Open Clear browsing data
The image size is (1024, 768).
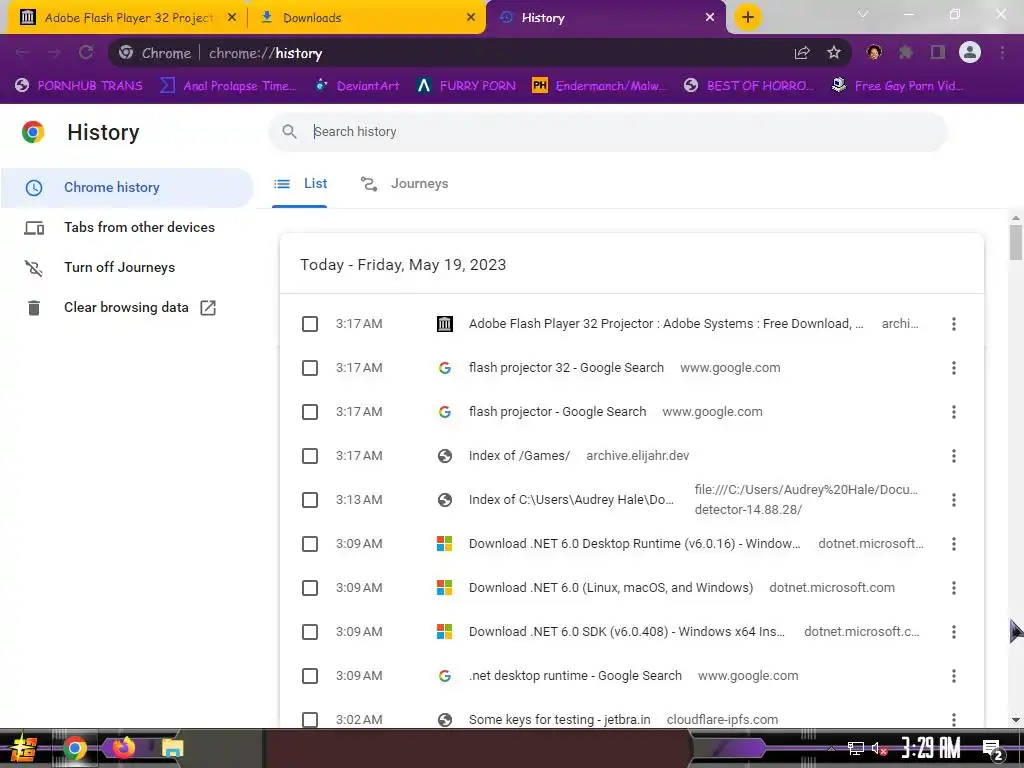coord(127,308)
